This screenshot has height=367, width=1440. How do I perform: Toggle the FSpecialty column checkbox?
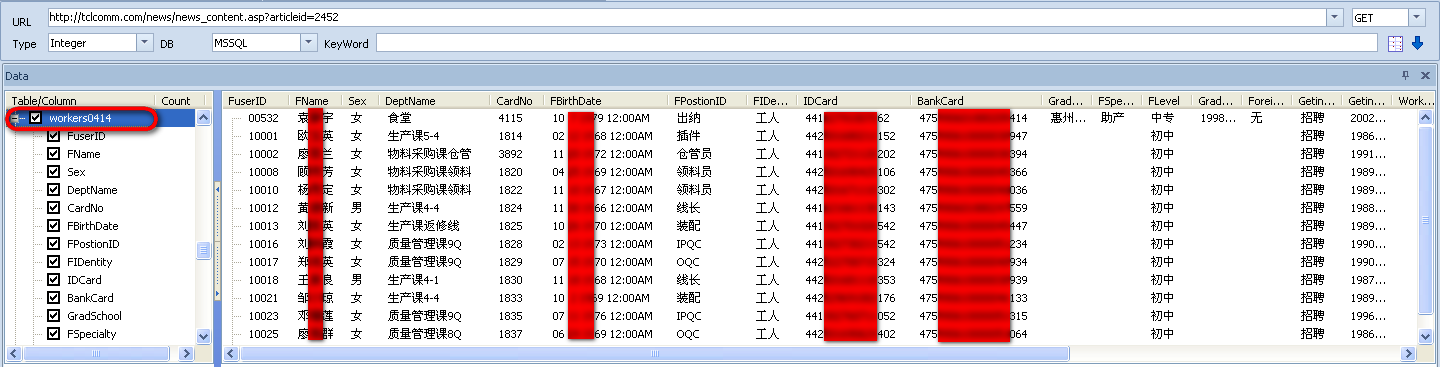pyautogui.click(x=54, y=334)
